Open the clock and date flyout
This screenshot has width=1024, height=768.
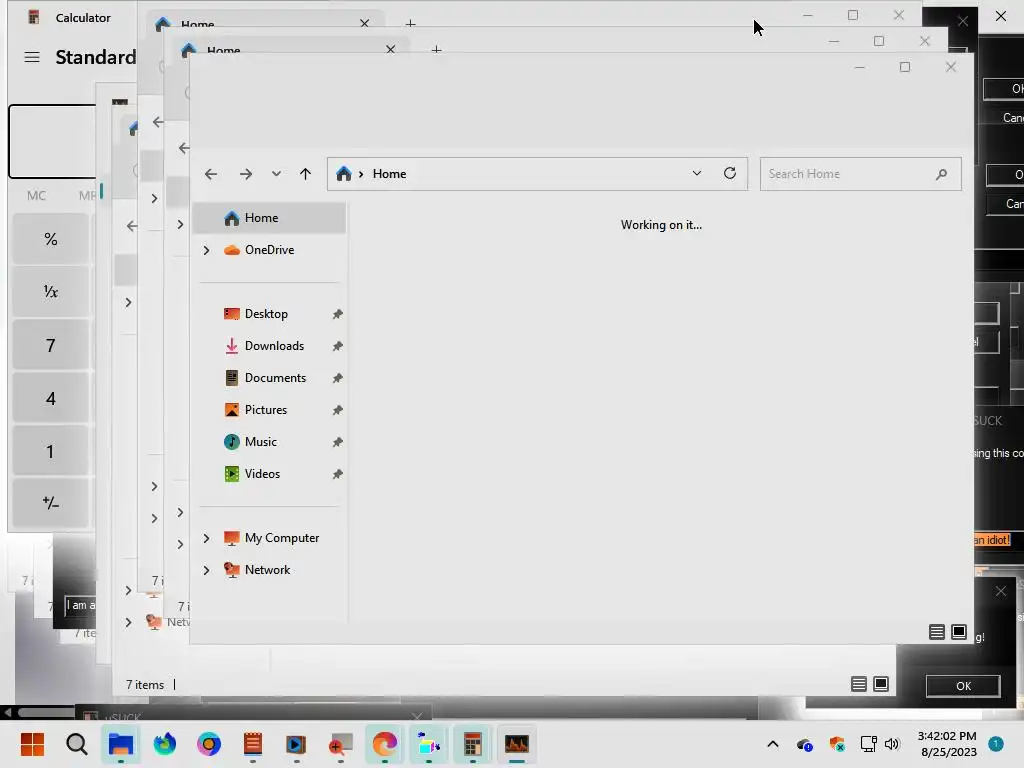[x=948, y=744]
